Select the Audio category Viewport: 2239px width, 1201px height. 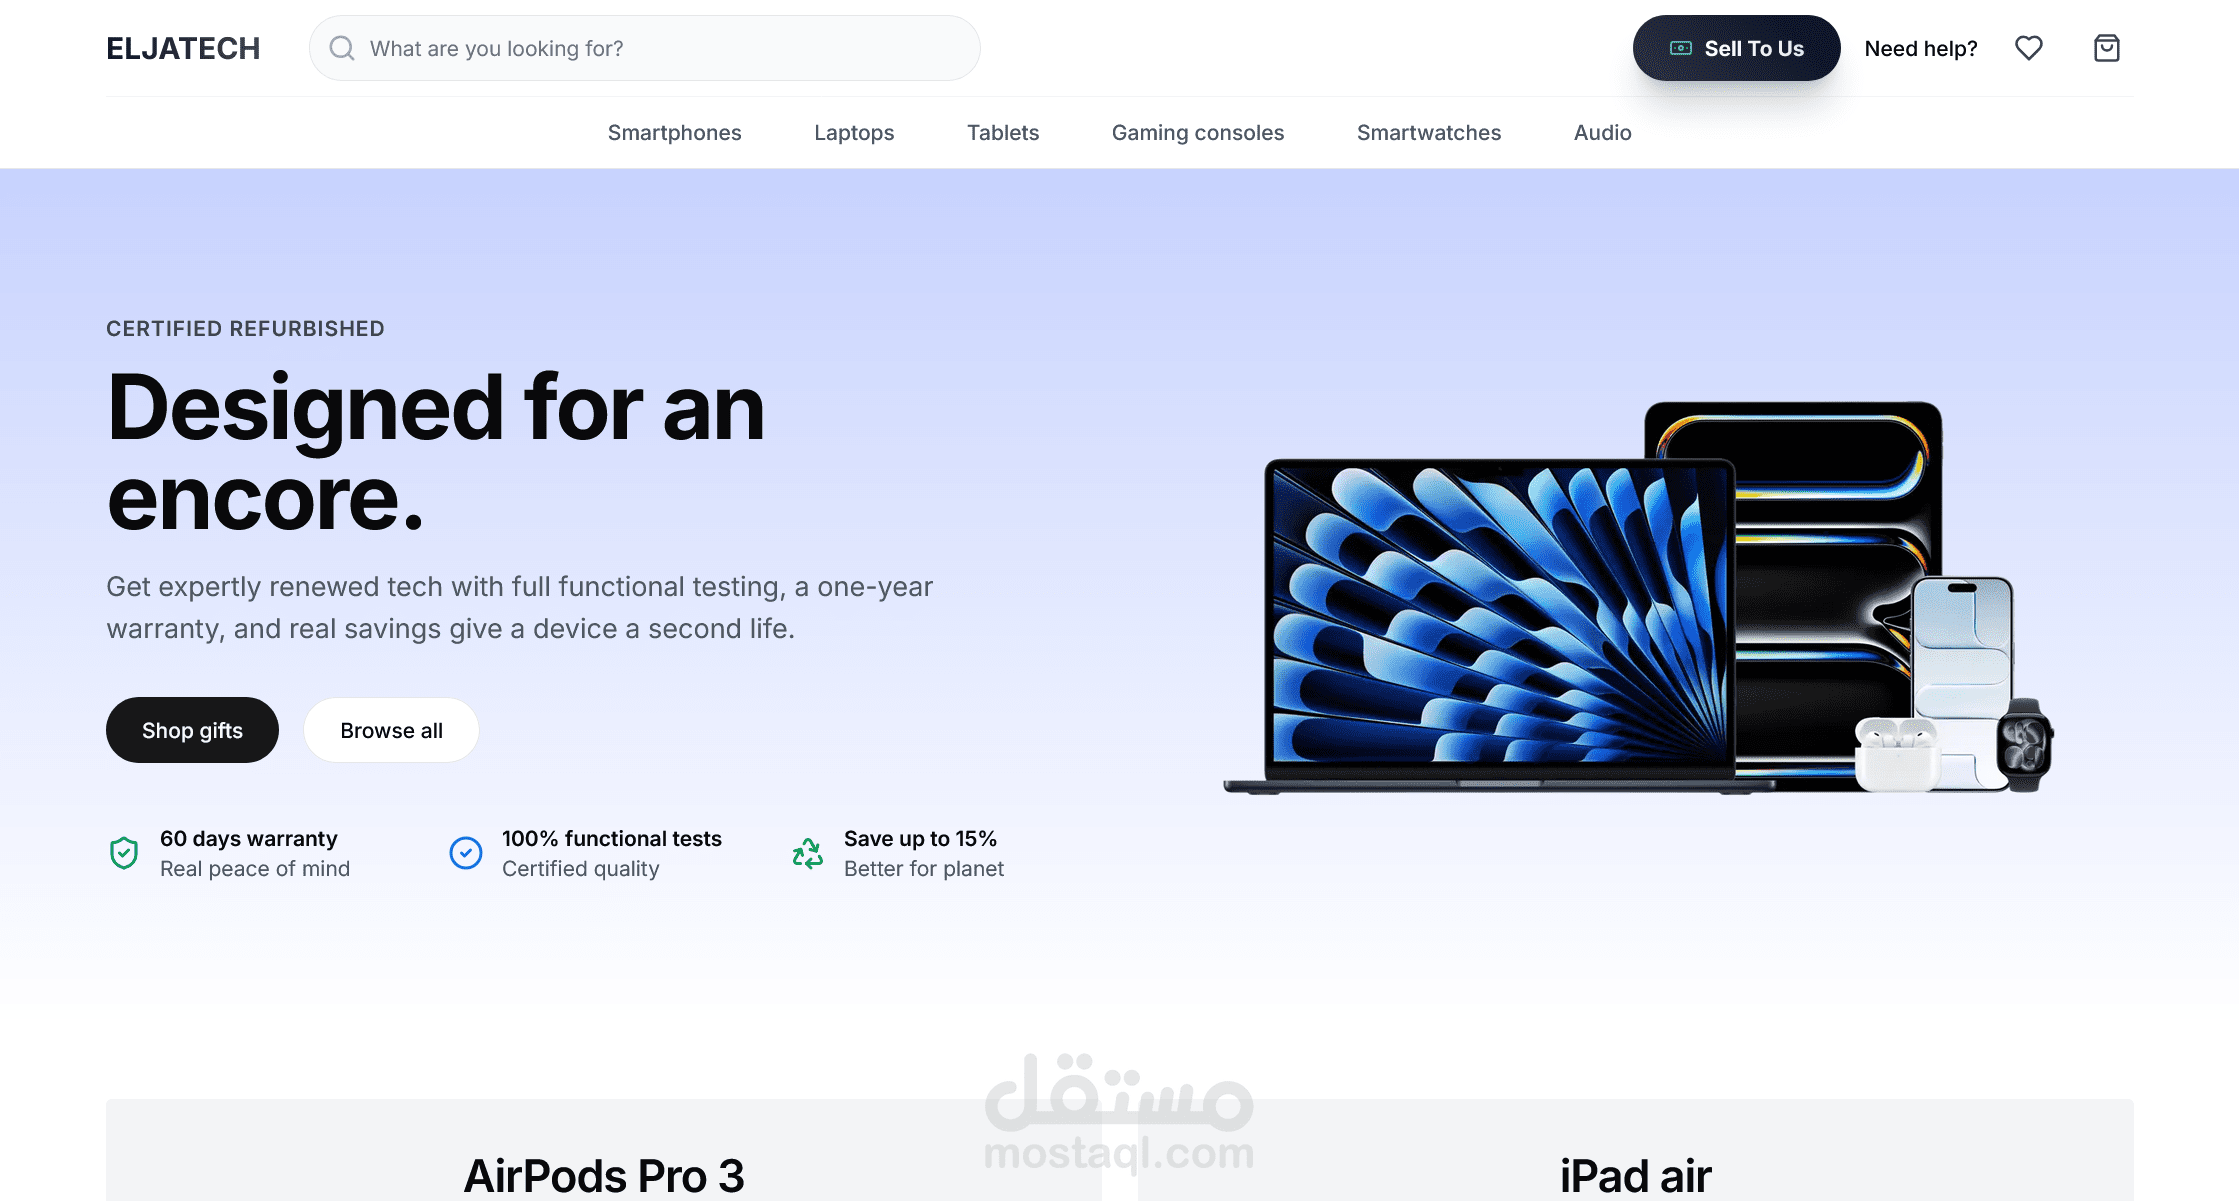[x=1603, y=133]
